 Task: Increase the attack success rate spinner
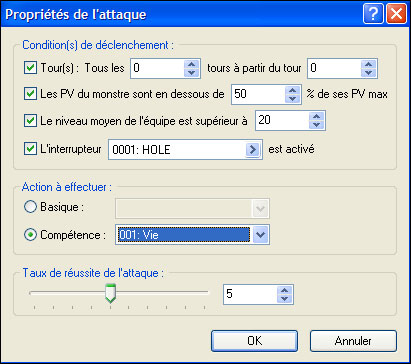tap(284, 290)
